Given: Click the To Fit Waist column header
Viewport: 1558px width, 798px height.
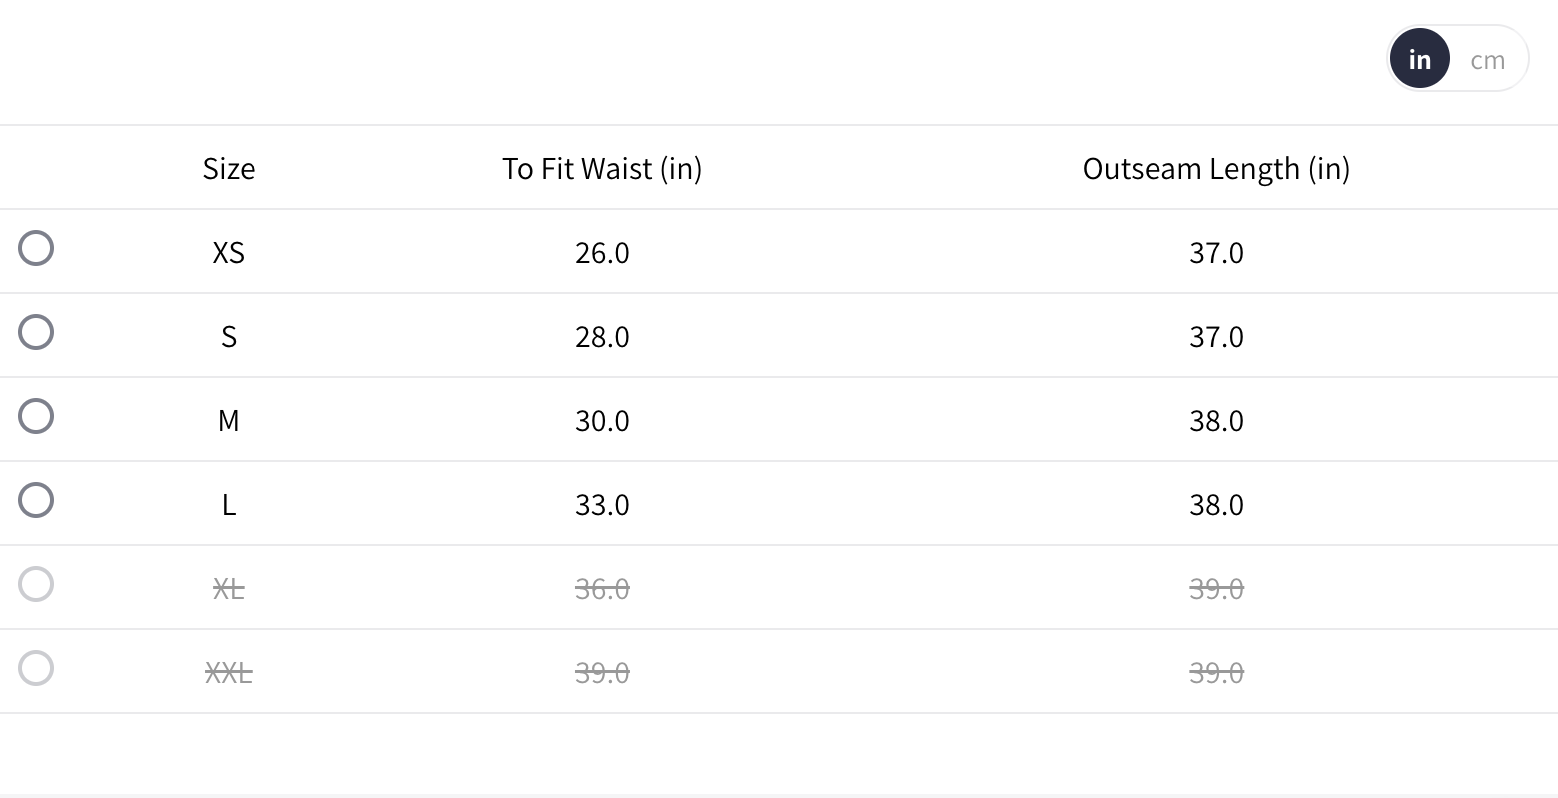Looking at the screenshot, I should [602, 168].
